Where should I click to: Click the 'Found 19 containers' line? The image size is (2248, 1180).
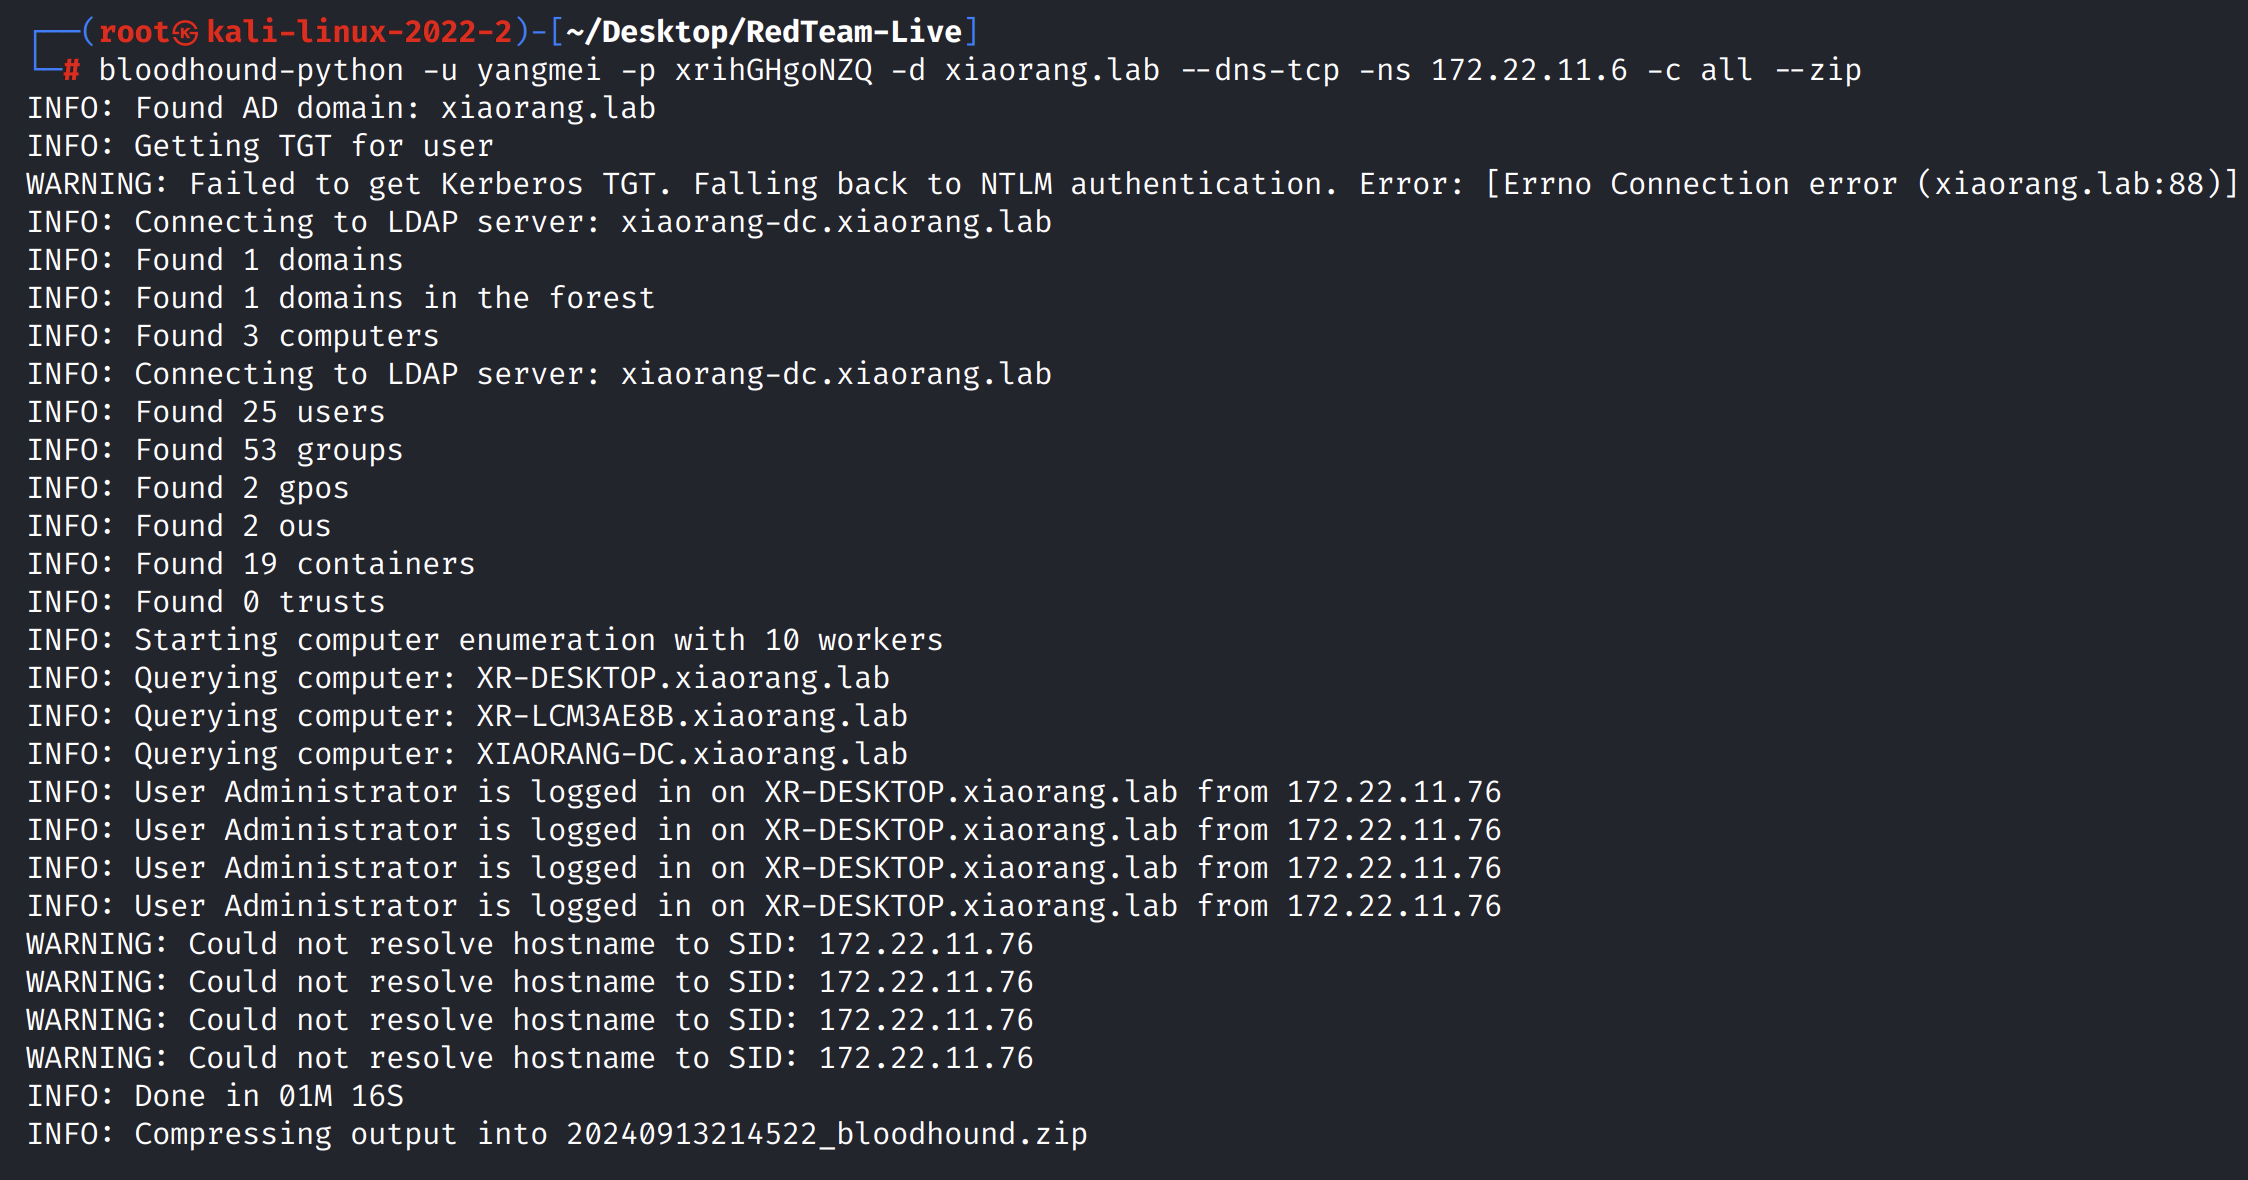click(x=251, y=564)
